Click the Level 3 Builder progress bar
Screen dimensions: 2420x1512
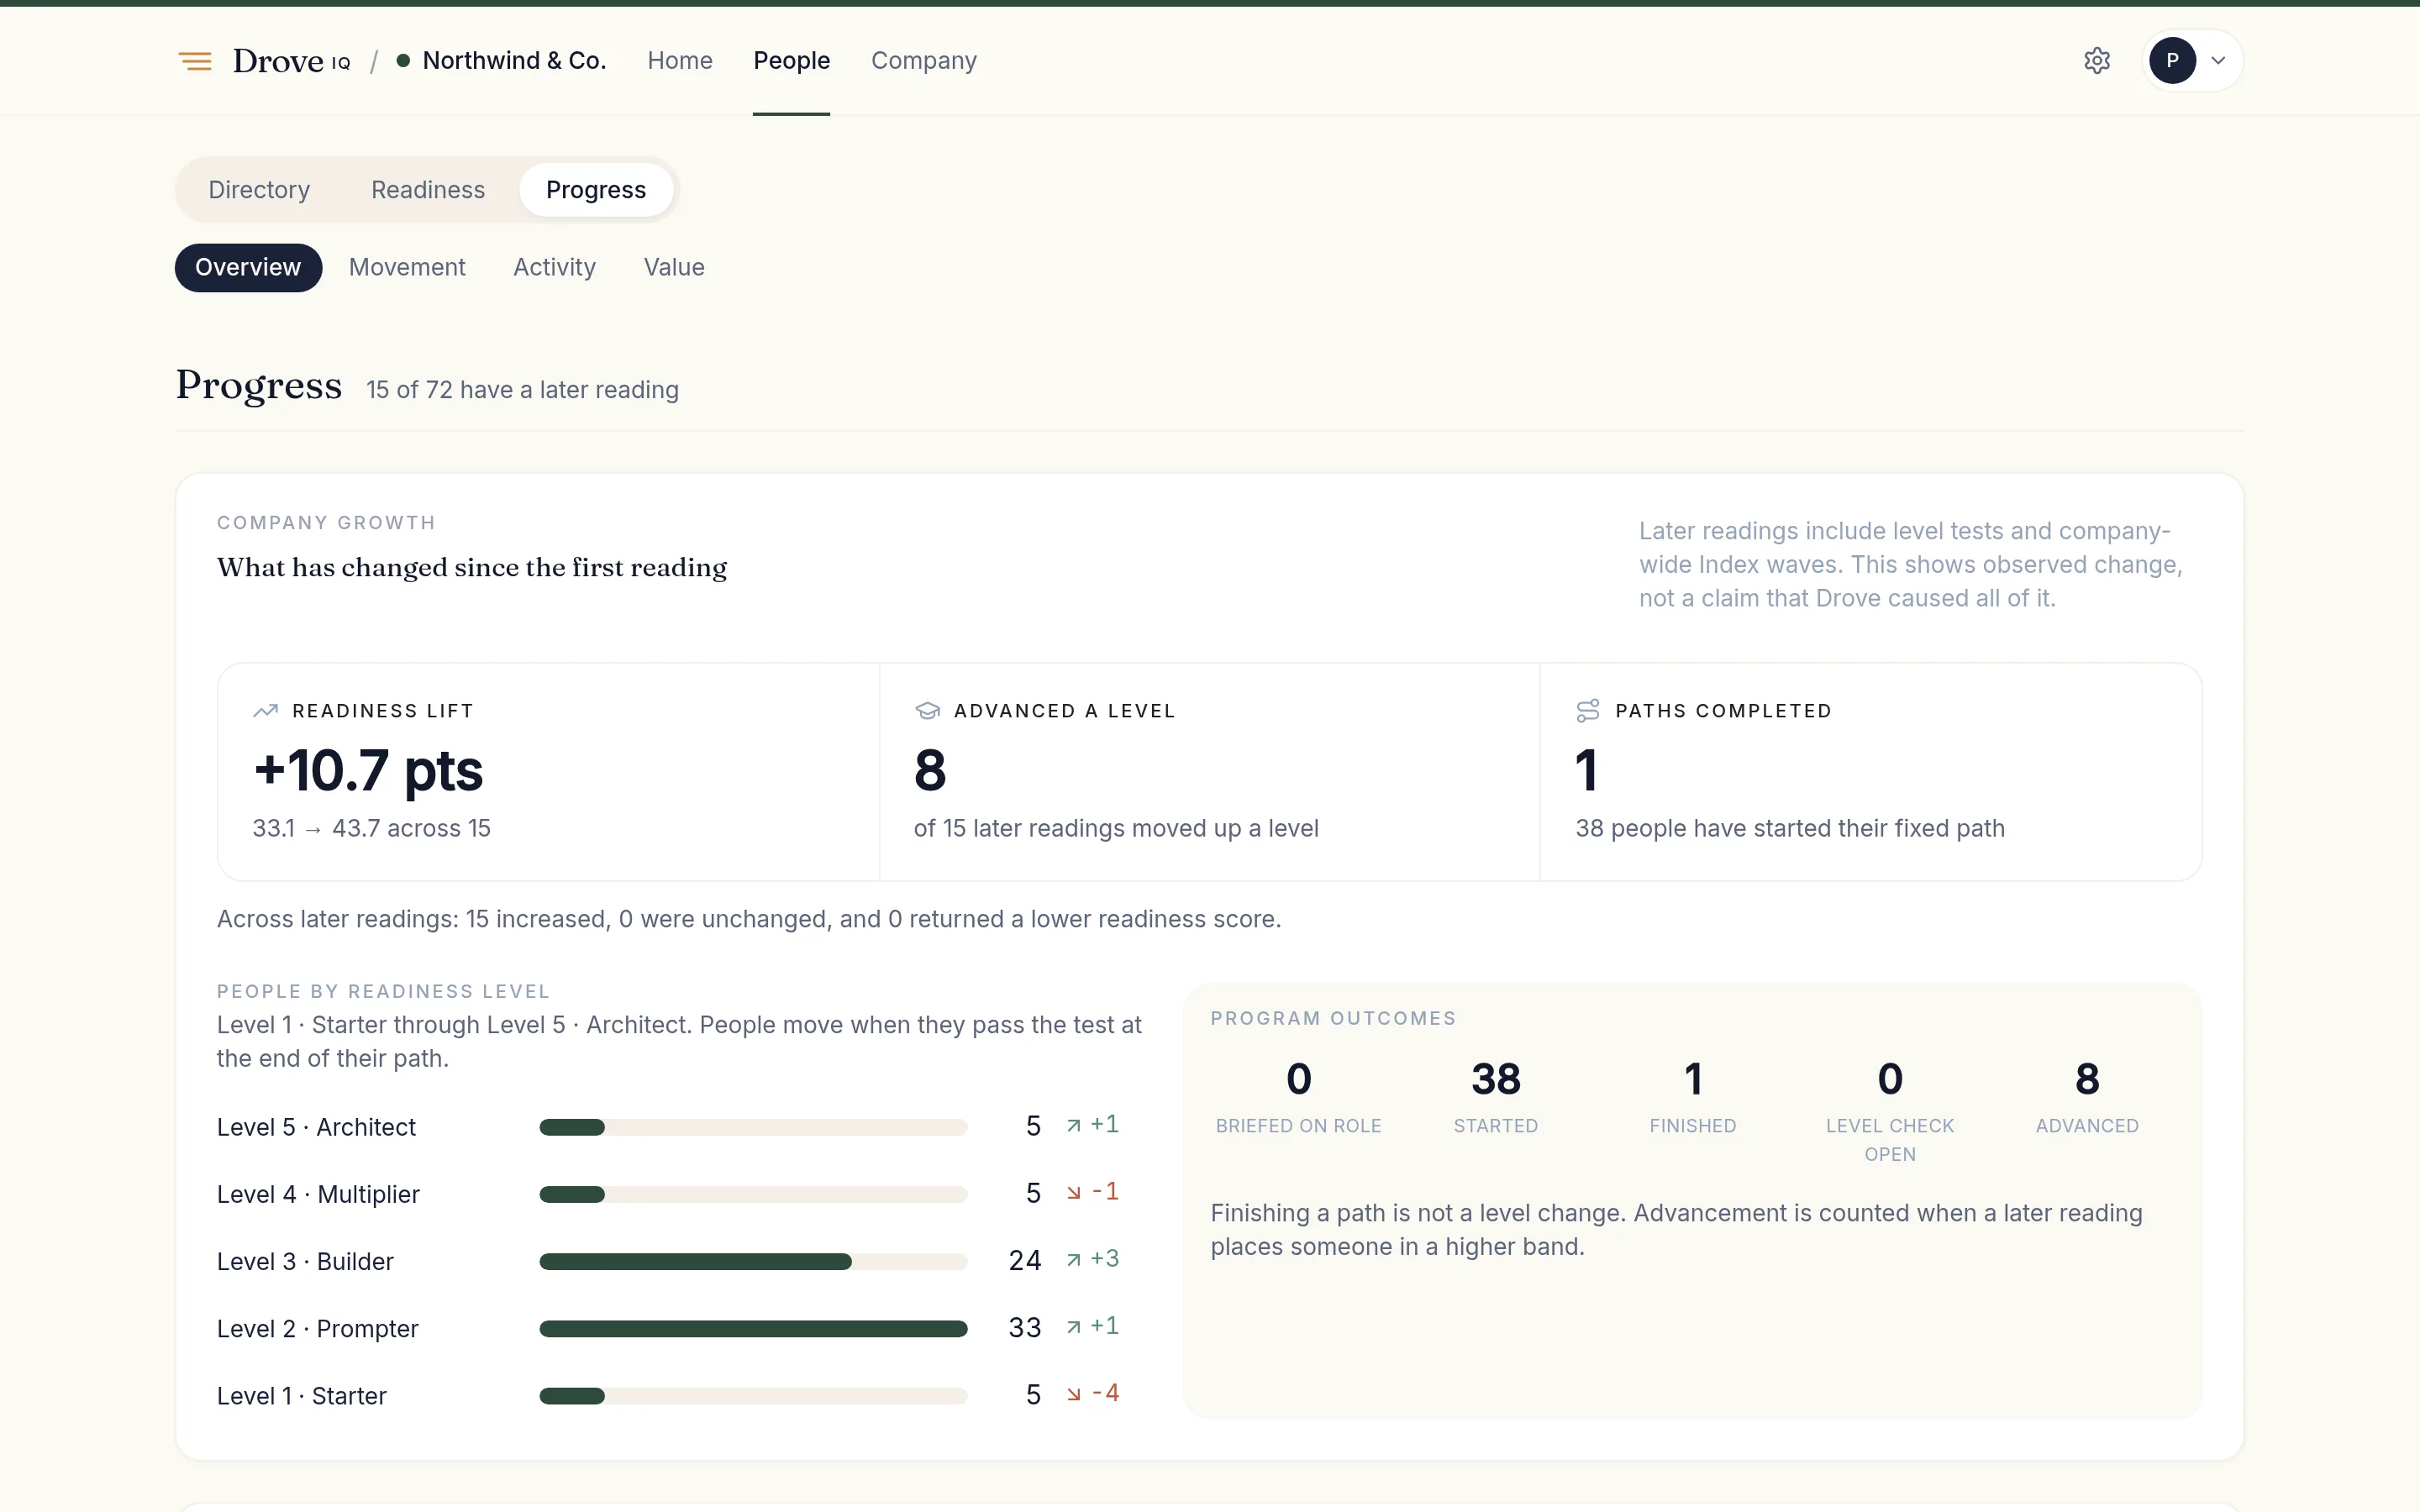click(753, 1262)
